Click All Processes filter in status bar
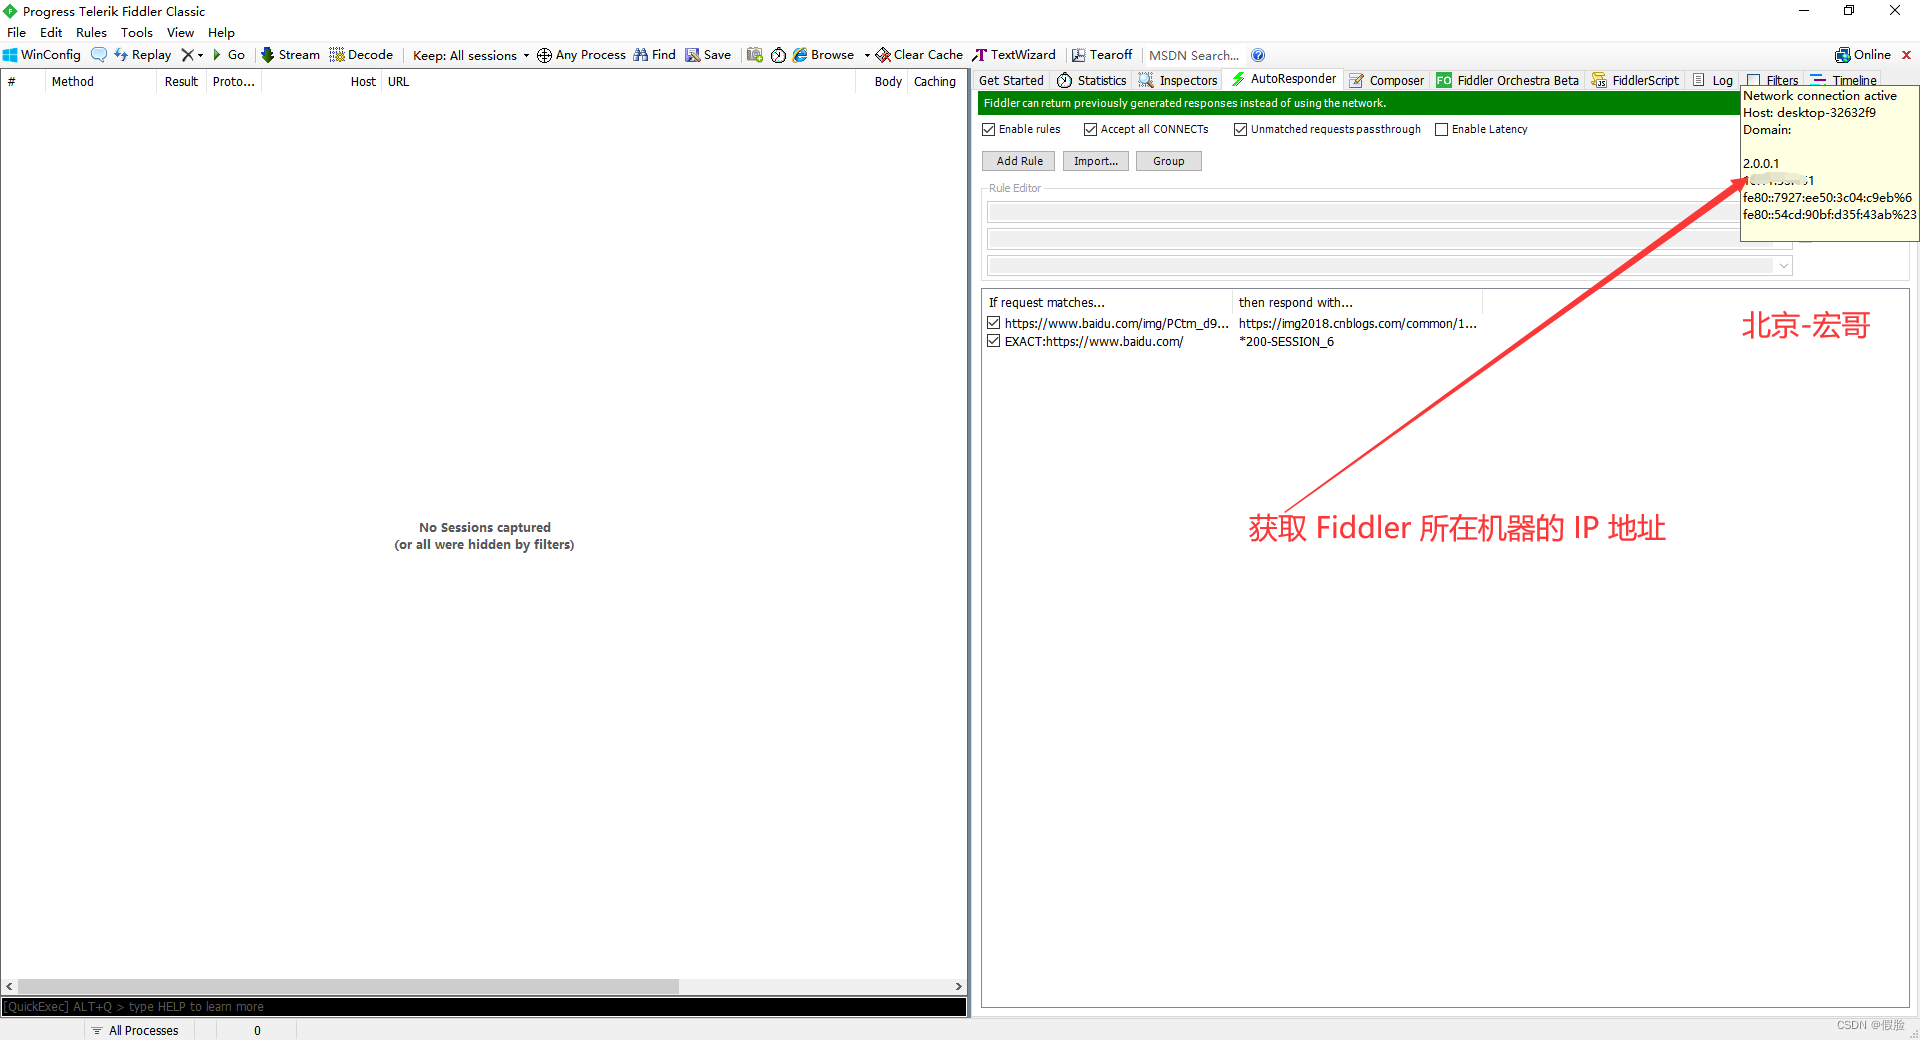 point(135,1030)
